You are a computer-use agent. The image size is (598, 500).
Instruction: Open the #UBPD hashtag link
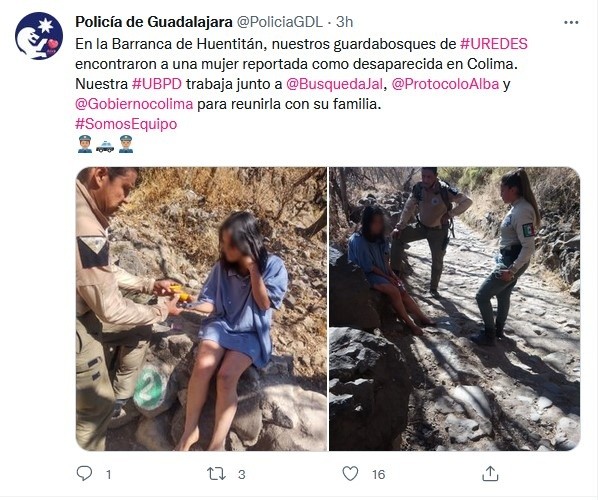pyautogui.click(x=157, y=84)
